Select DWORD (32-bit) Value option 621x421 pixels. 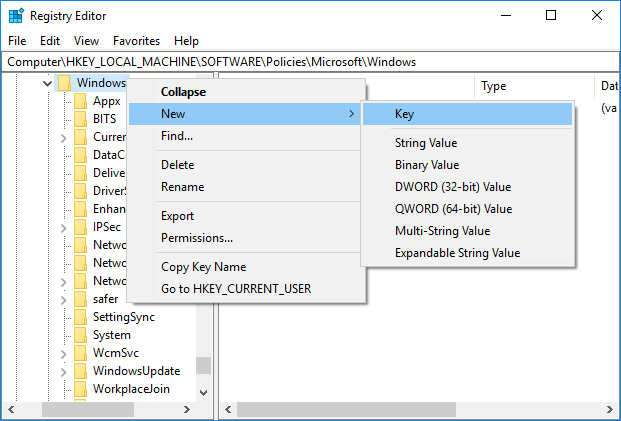click(452, 187)
